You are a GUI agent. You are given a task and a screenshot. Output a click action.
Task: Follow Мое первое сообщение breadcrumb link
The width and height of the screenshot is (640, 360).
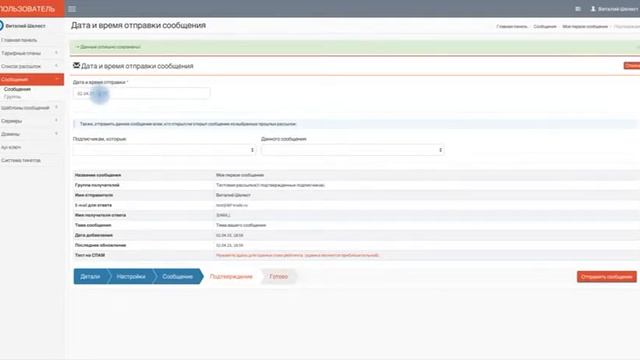coord(585,27)
